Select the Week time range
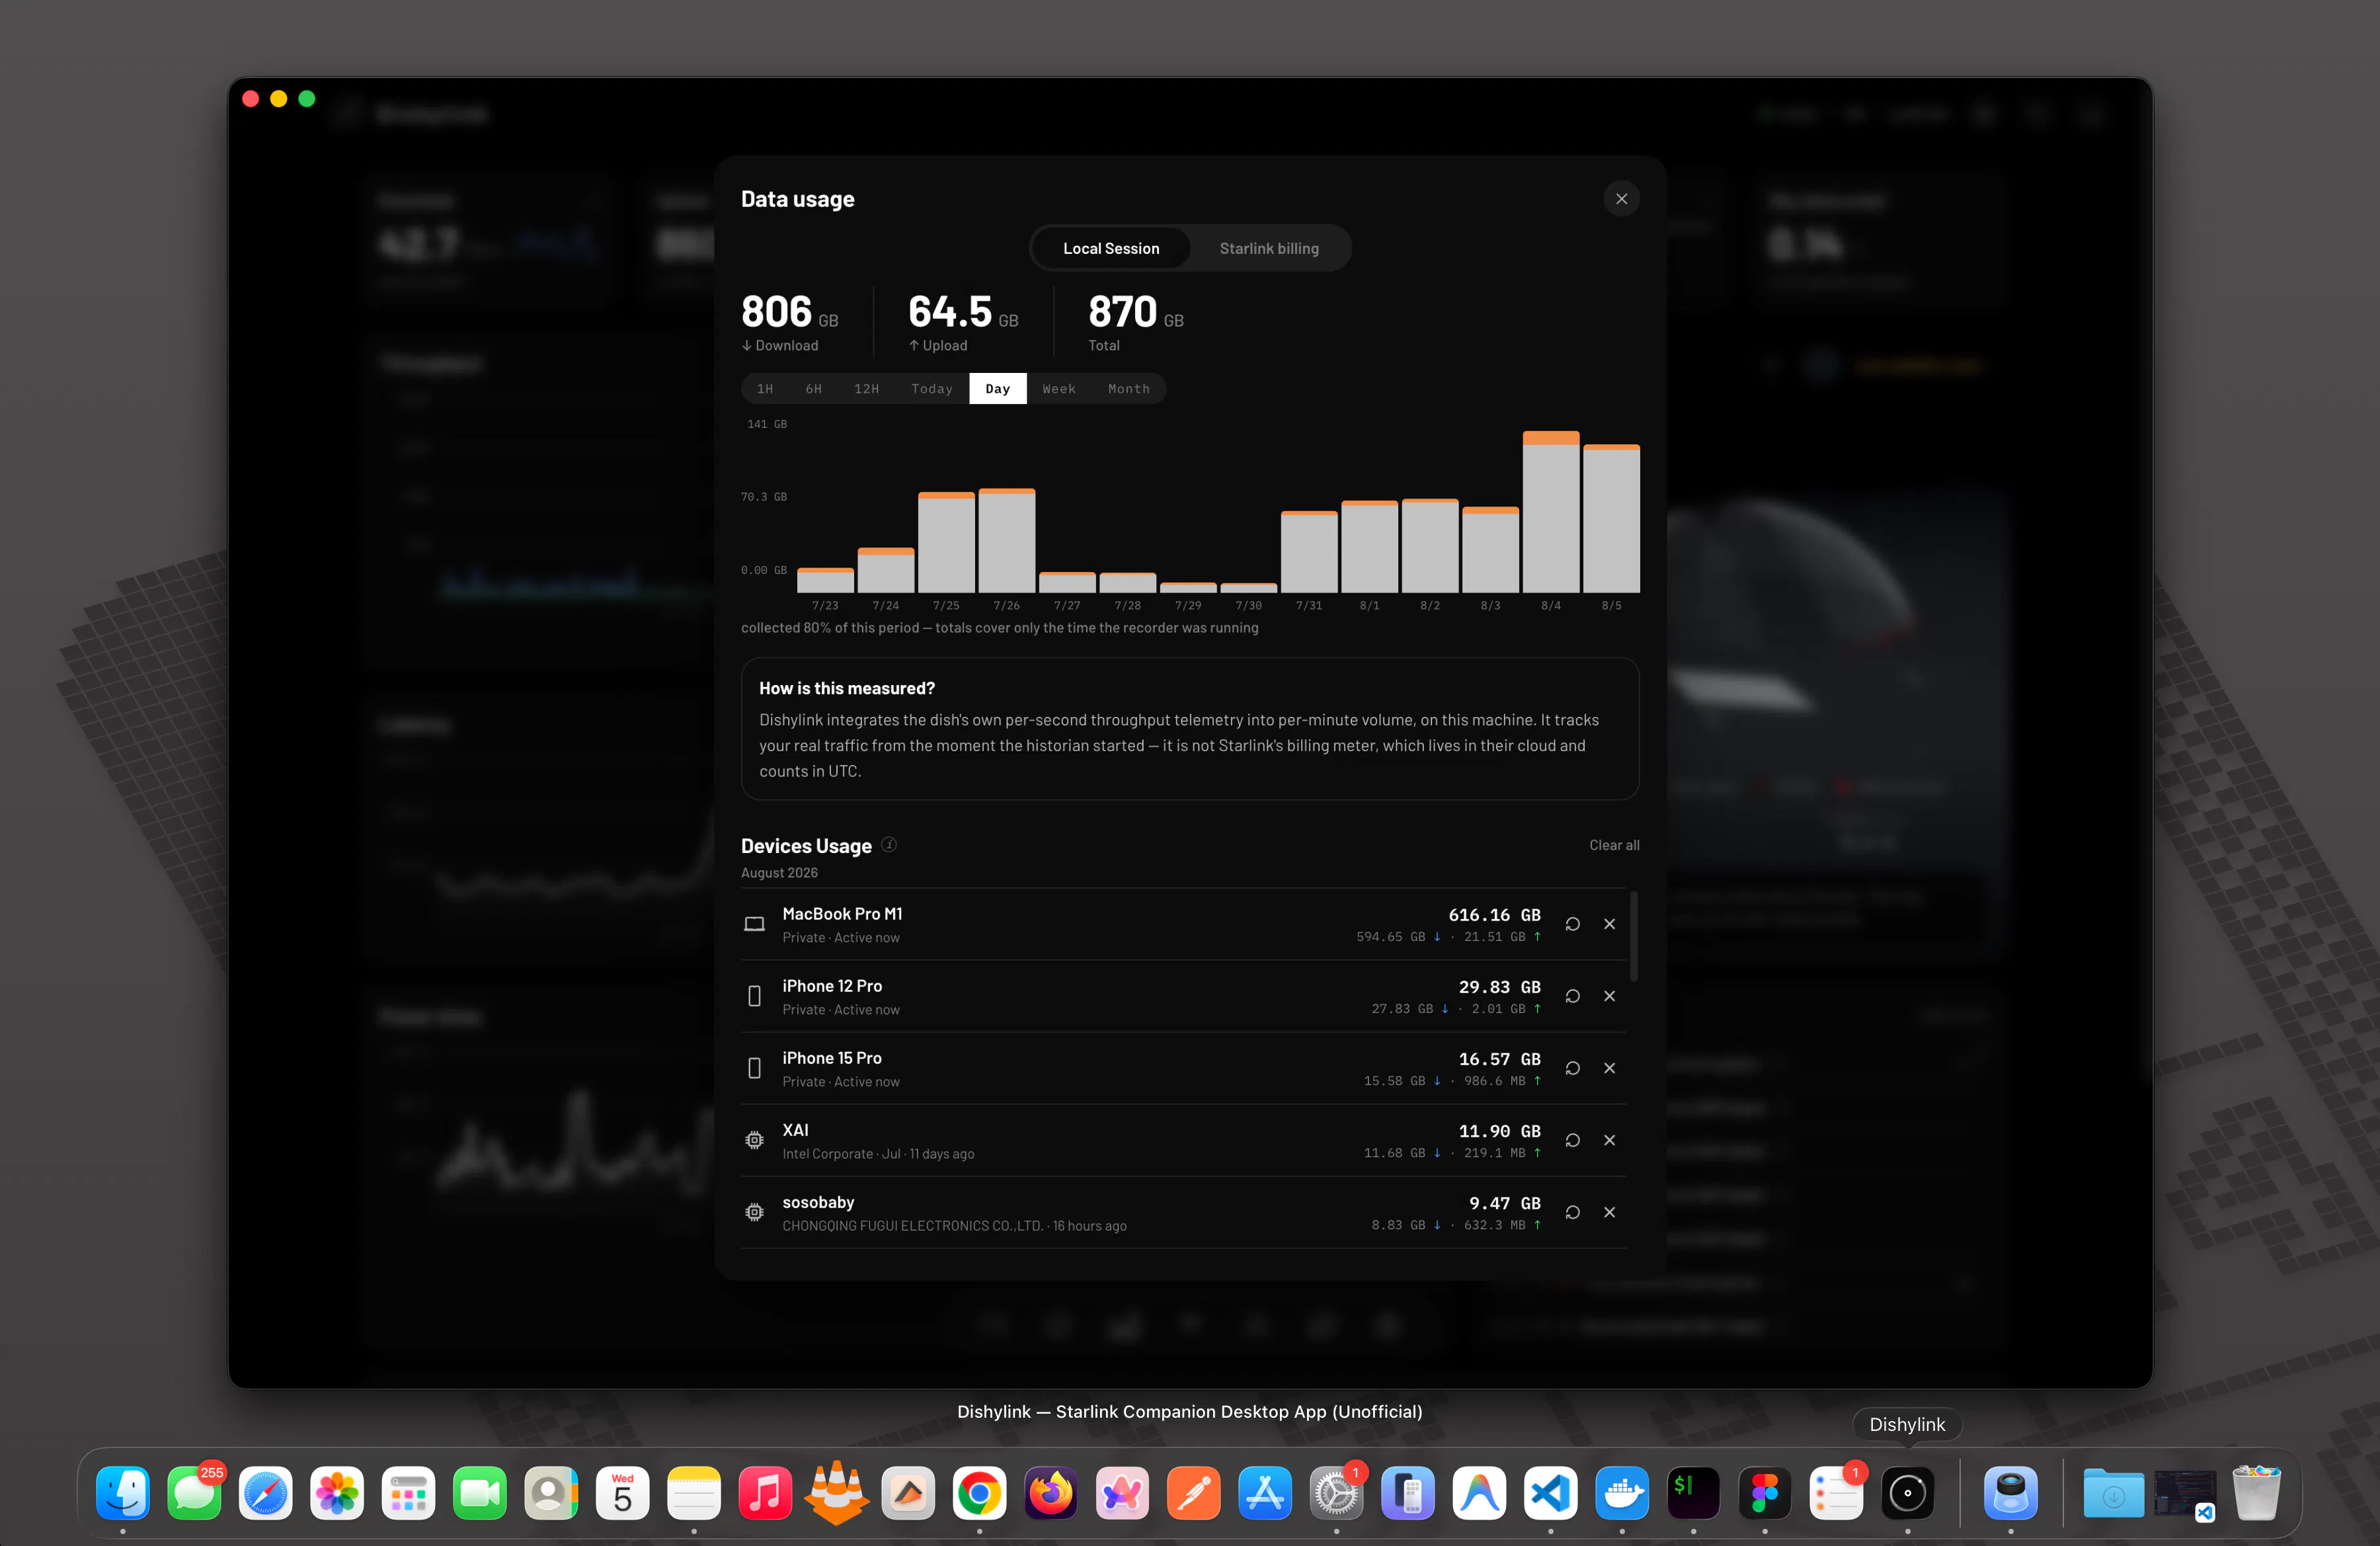 1059,389
